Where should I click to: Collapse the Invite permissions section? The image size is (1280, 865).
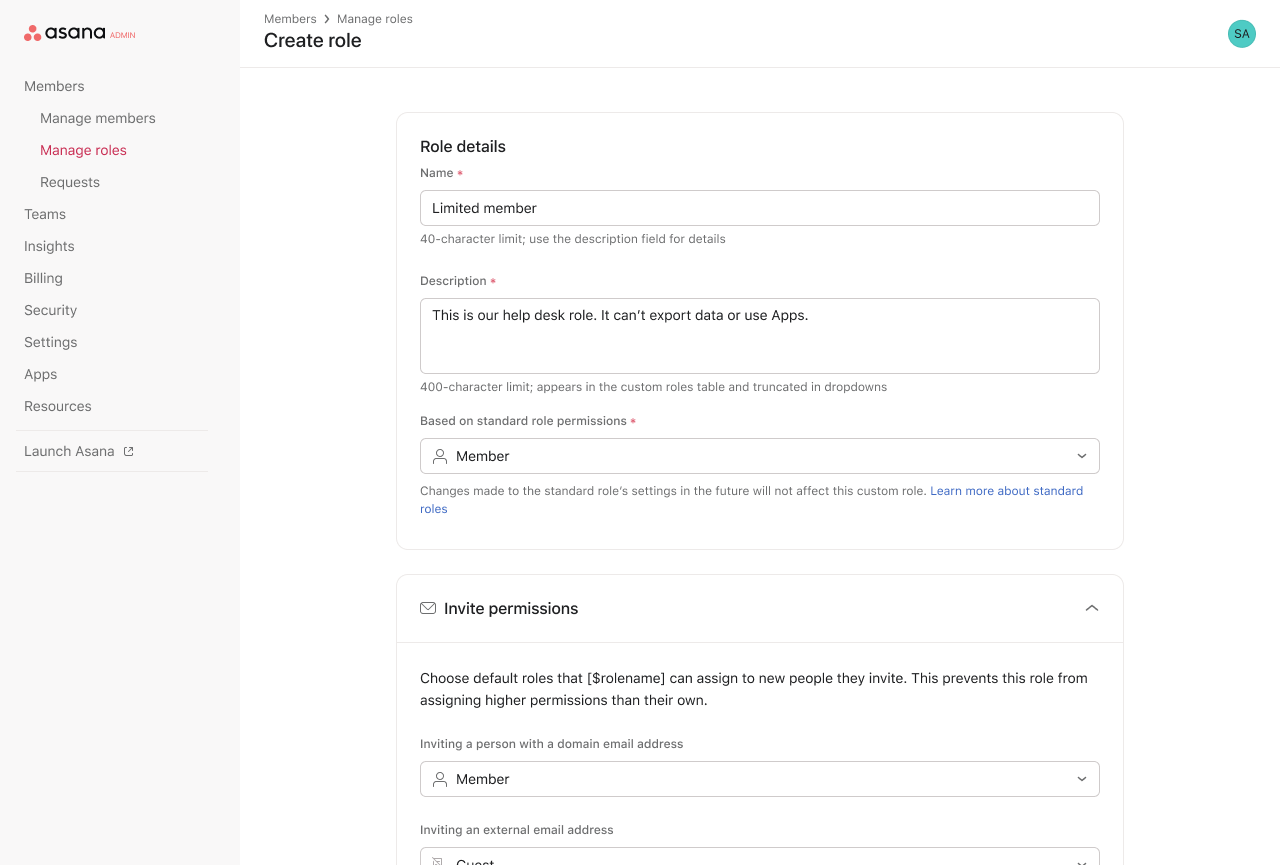point(1091,608)
